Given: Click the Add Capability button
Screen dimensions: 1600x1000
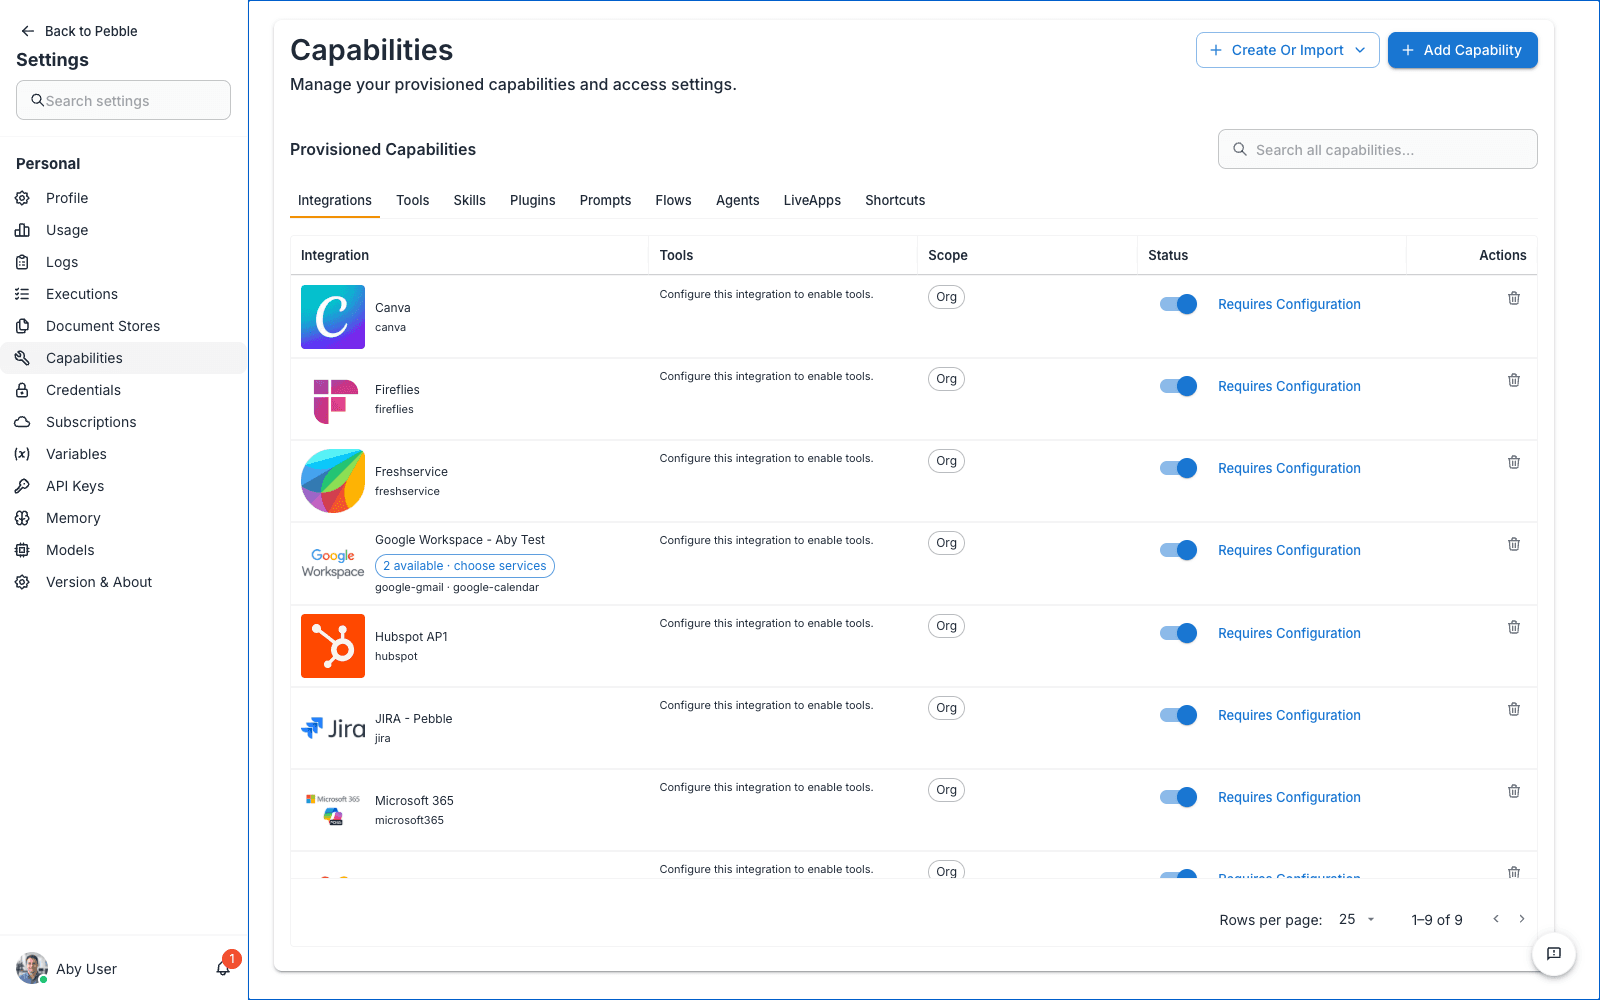Looking at the screenshot, I should coord(1462,50).
